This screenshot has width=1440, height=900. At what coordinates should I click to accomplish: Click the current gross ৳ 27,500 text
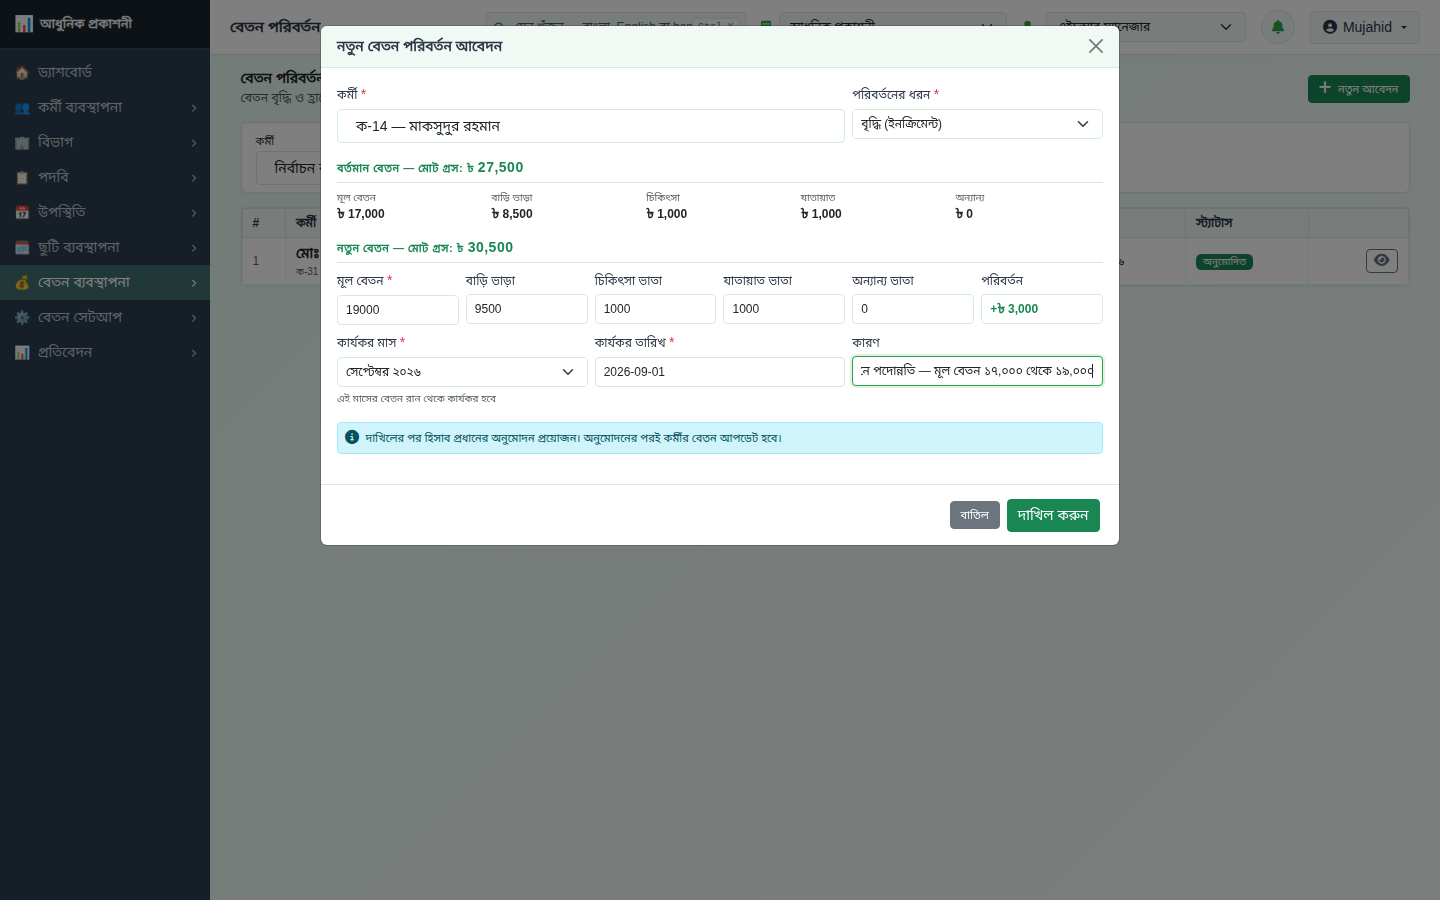(x=496, y=167)
